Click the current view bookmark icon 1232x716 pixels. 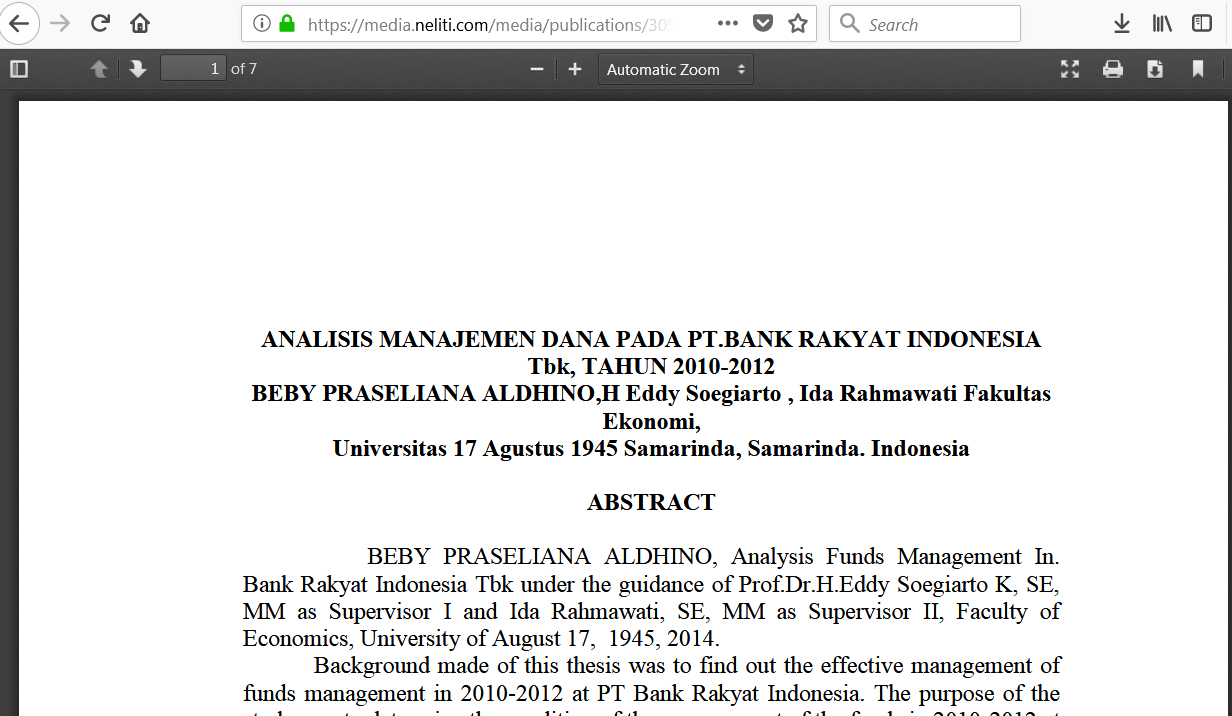(1198, 69)
